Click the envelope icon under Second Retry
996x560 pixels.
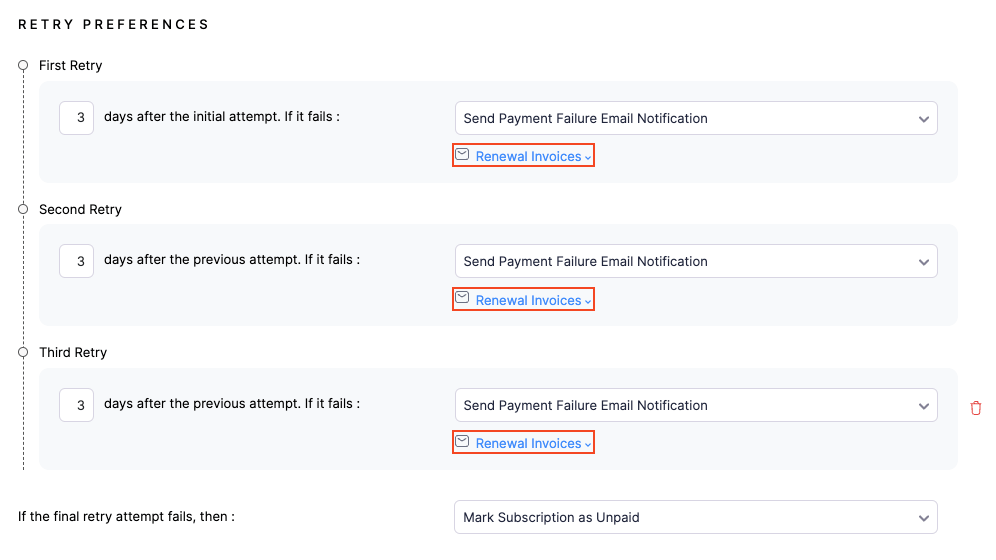point(462,298)
